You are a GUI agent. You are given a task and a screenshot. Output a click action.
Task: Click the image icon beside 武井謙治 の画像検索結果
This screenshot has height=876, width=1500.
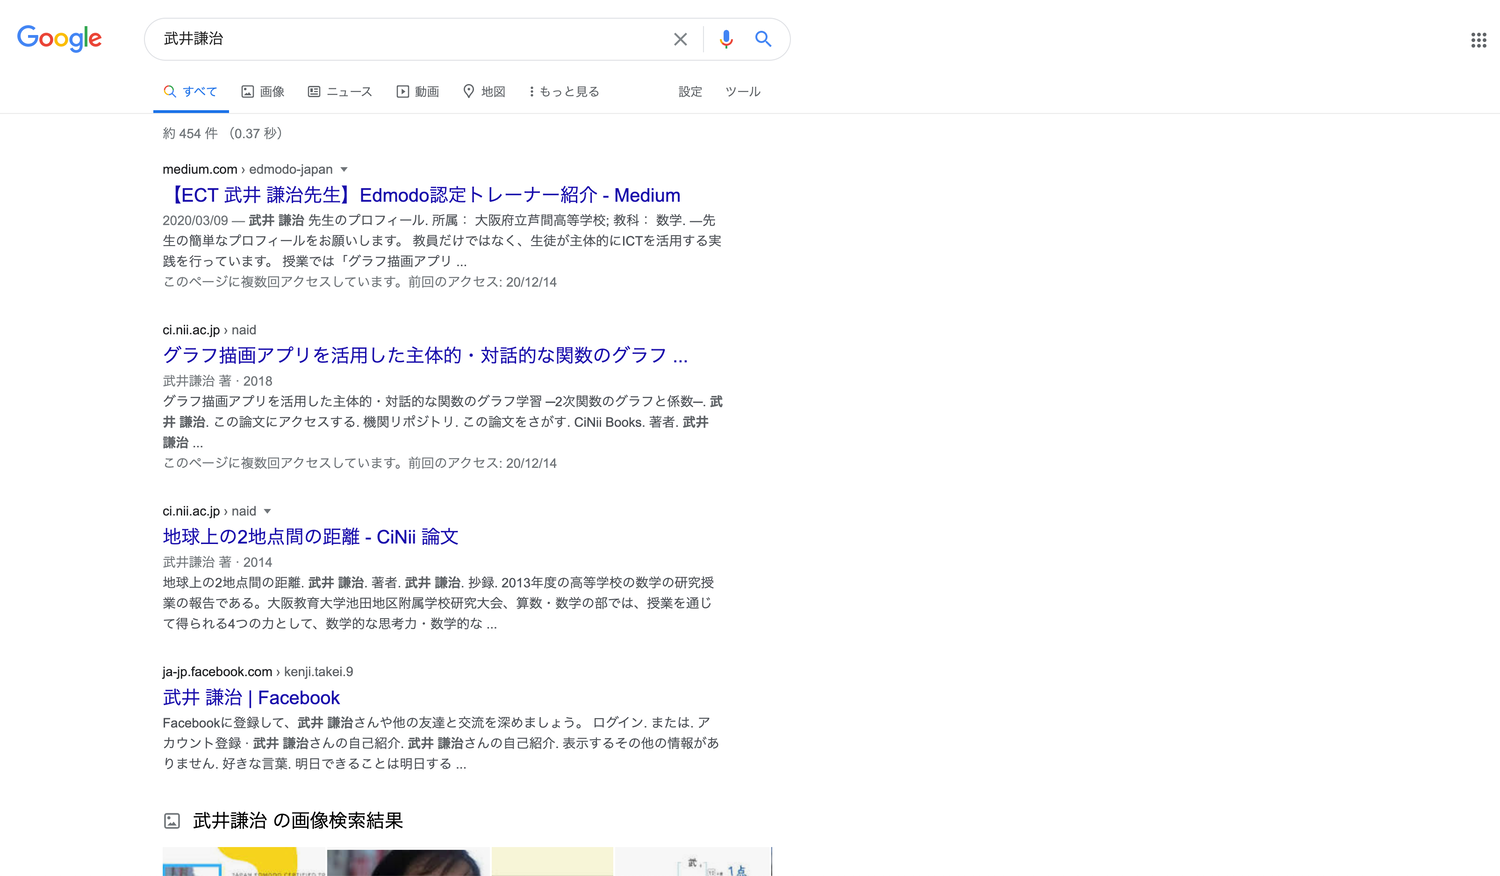click(172, 821)
